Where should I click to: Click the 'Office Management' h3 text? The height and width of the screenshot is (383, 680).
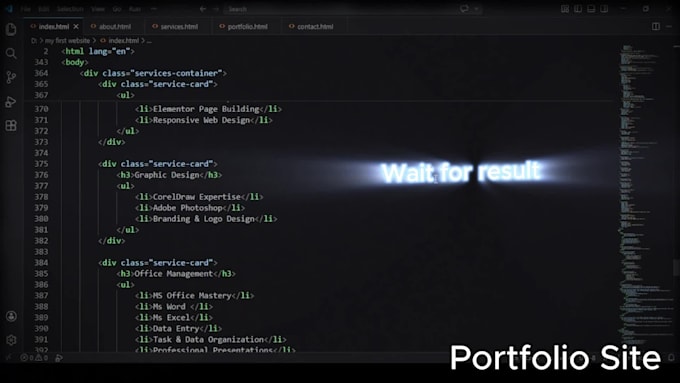click(x=173, y=274)
